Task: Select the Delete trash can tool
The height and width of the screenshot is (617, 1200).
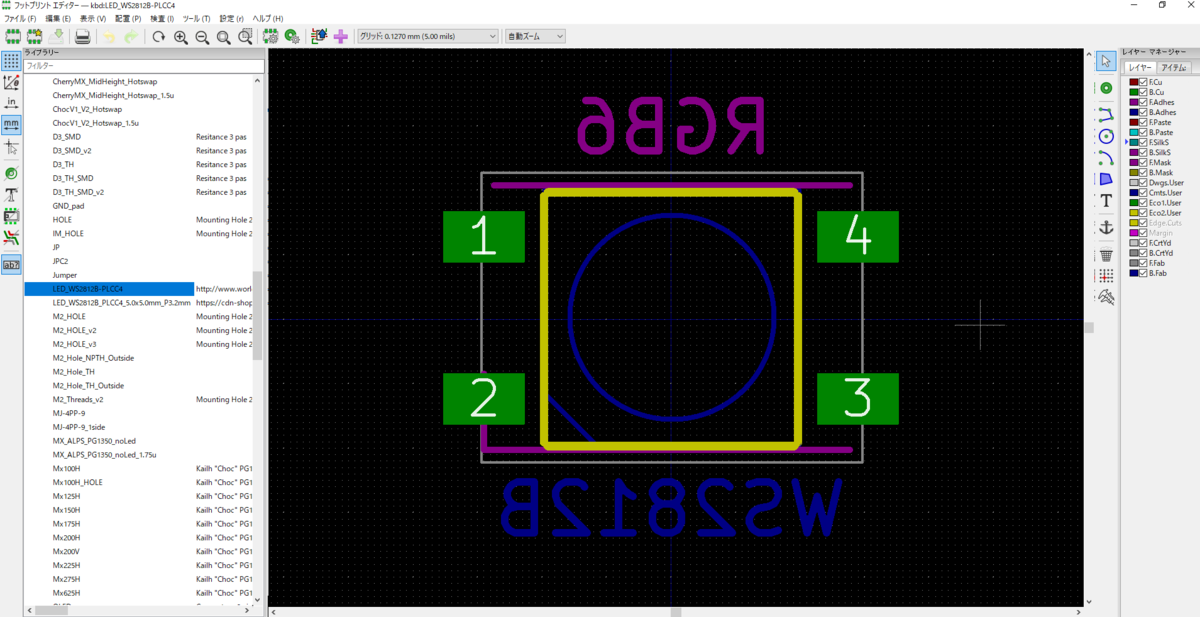Action: click(x=1106, y=255)
